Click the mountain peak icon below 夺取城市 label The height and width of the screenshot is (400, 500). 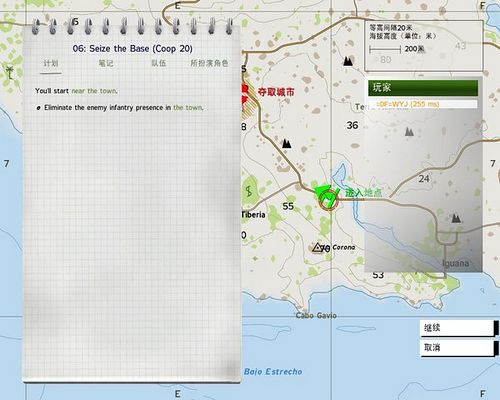pos(286,144)
